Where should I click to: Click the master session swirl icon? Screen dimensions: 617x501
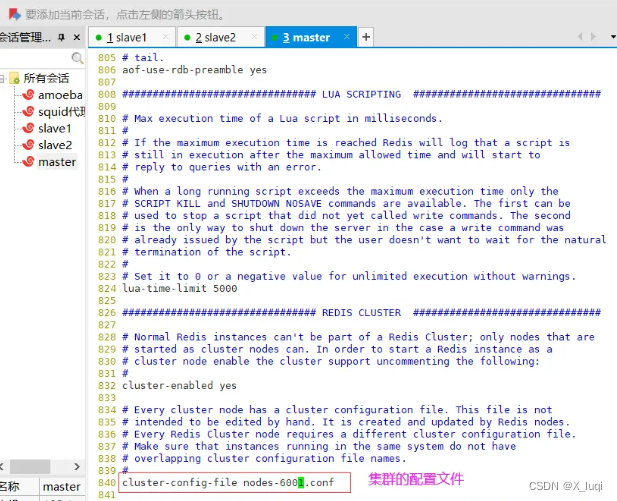pyautogui.click(x=28, y=162)
